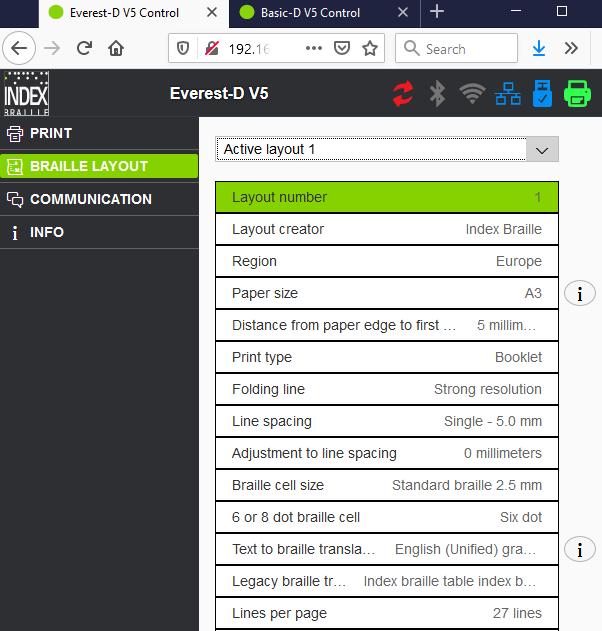Image resolution: width=602 pixels, height=631 pixels.
Task: Maximize the browser window
Action: (562, 11)
